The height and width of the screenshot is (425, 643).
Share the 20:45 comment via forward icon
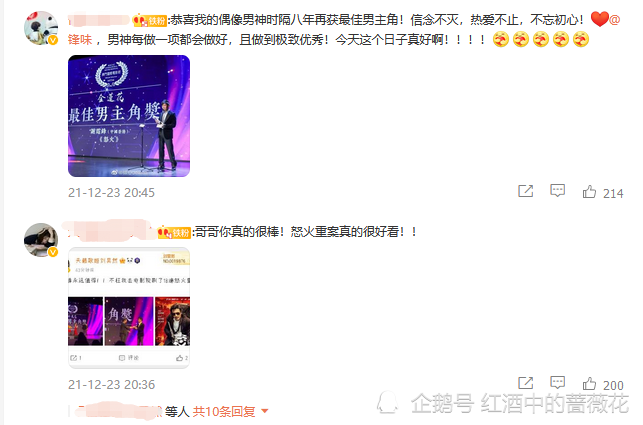[x=525, y=191]
